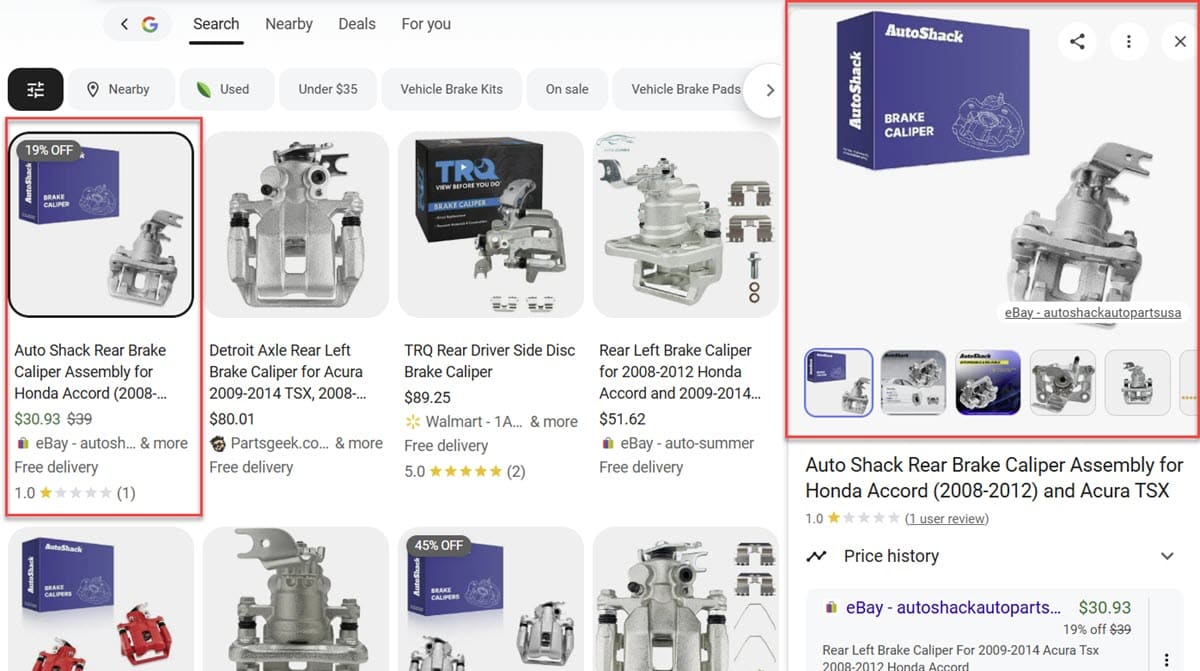
Task: Close the product detail panel
Action: (x=1180, y=41)
